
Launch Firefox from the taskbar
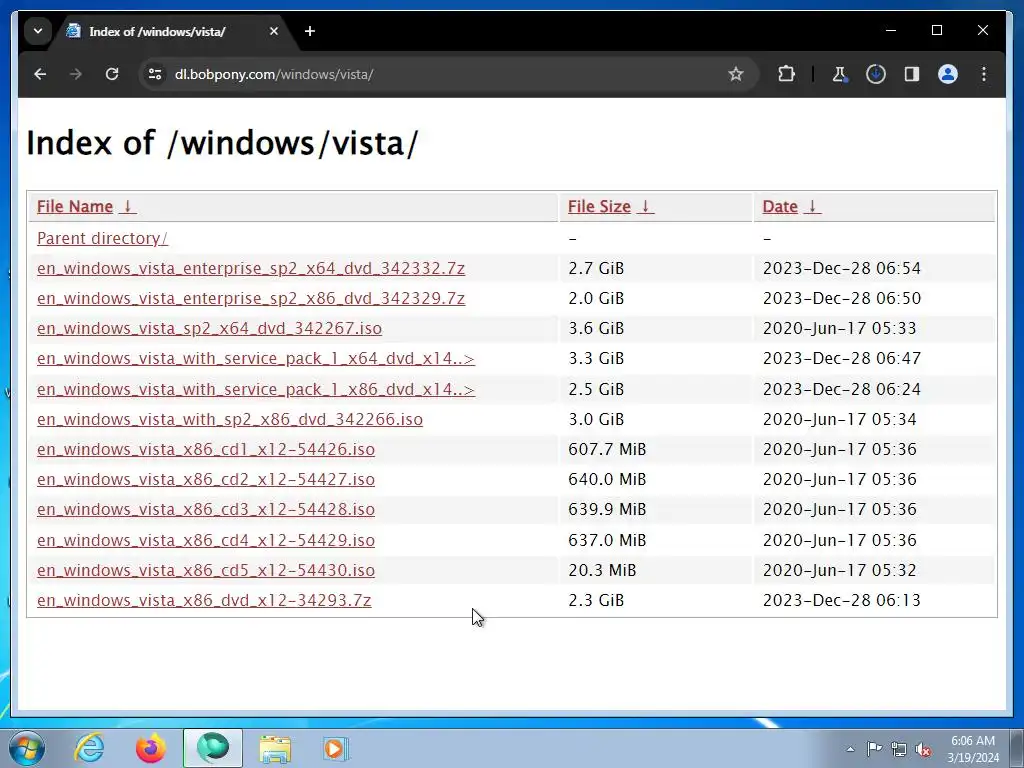[x=151, y=748]
